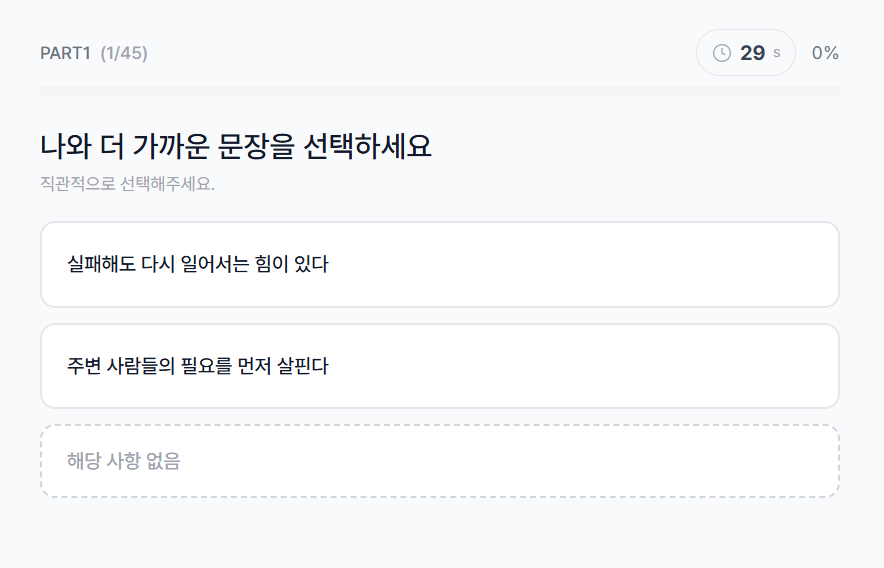Viewport: 884px width, 568px height.
Task: Click the word "살핀다" in the second option
Action: click(x=303, y=366)
